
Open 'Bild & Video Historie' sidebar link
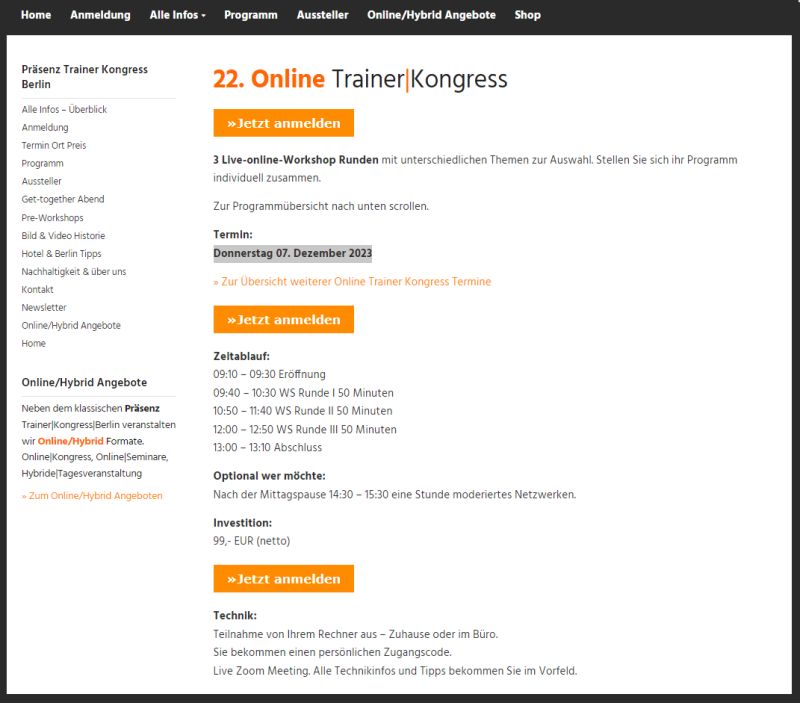click(63, 235)
